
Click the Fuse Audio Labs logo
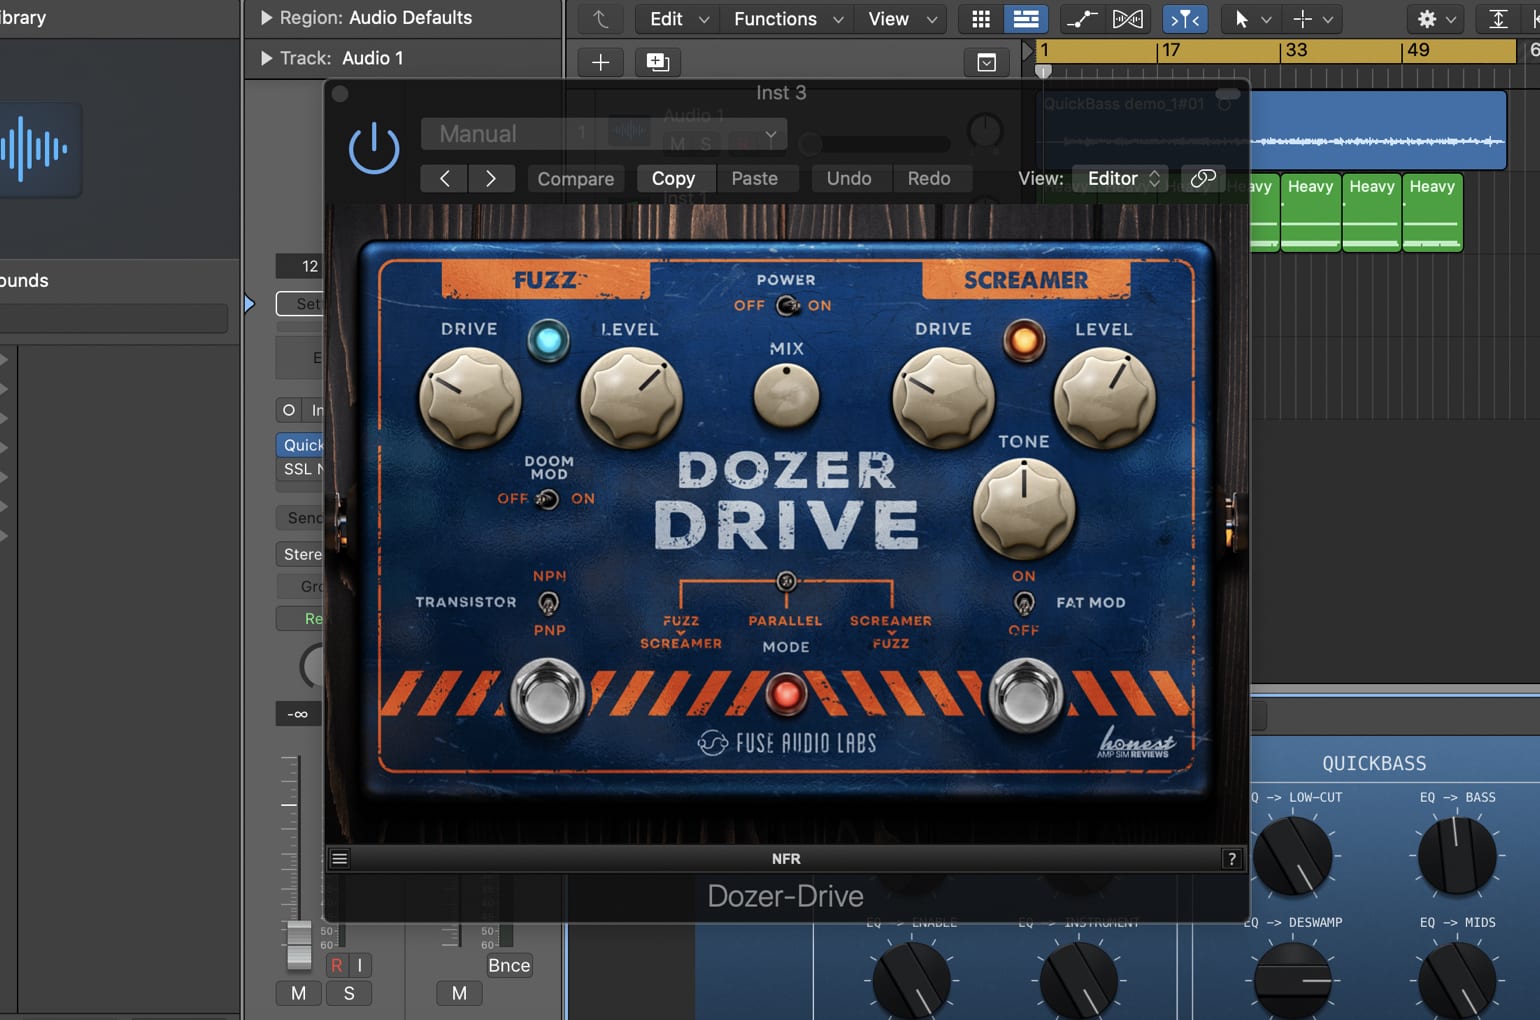click(x=787, y=743)
